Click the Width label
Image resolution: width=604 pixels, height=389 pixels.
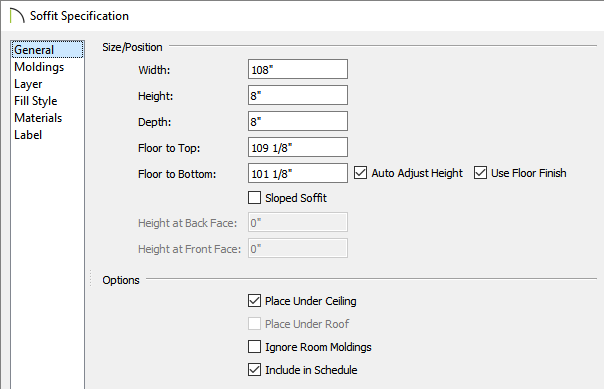(154, 70)
